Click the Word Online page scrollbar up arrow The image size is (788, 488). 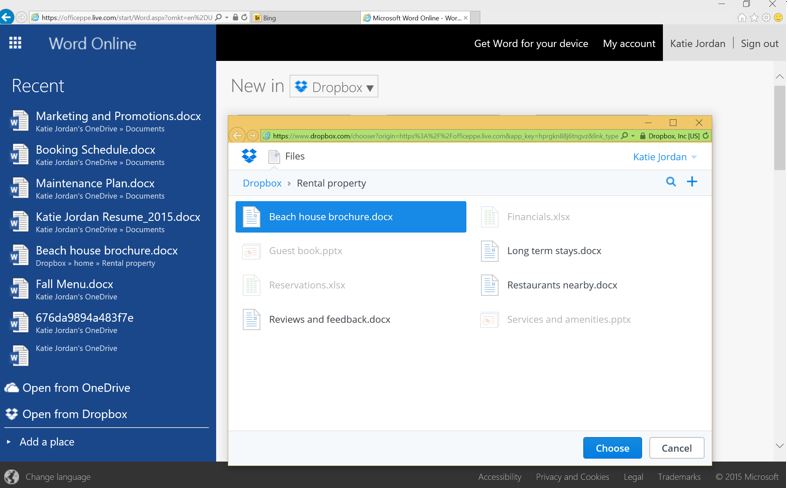tap(779, 77)
